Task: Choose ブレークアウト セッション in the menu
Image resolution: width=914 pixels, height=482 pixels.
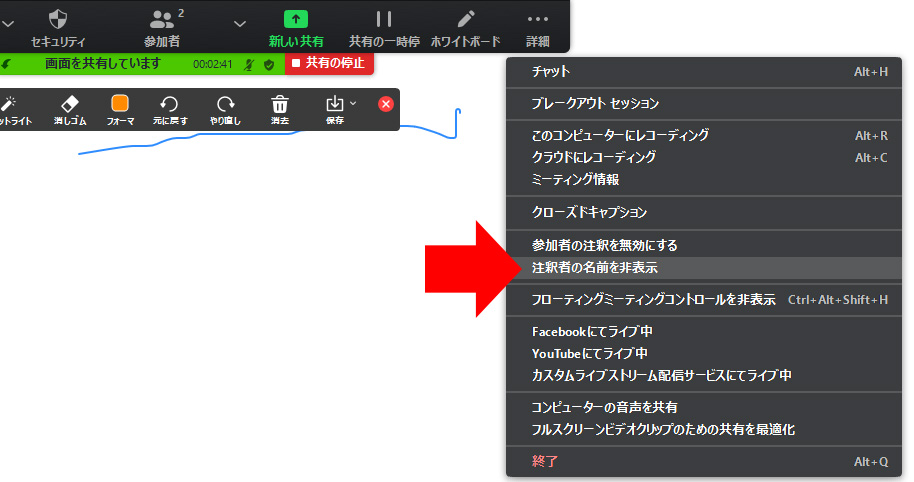Action: click(595, 103)
